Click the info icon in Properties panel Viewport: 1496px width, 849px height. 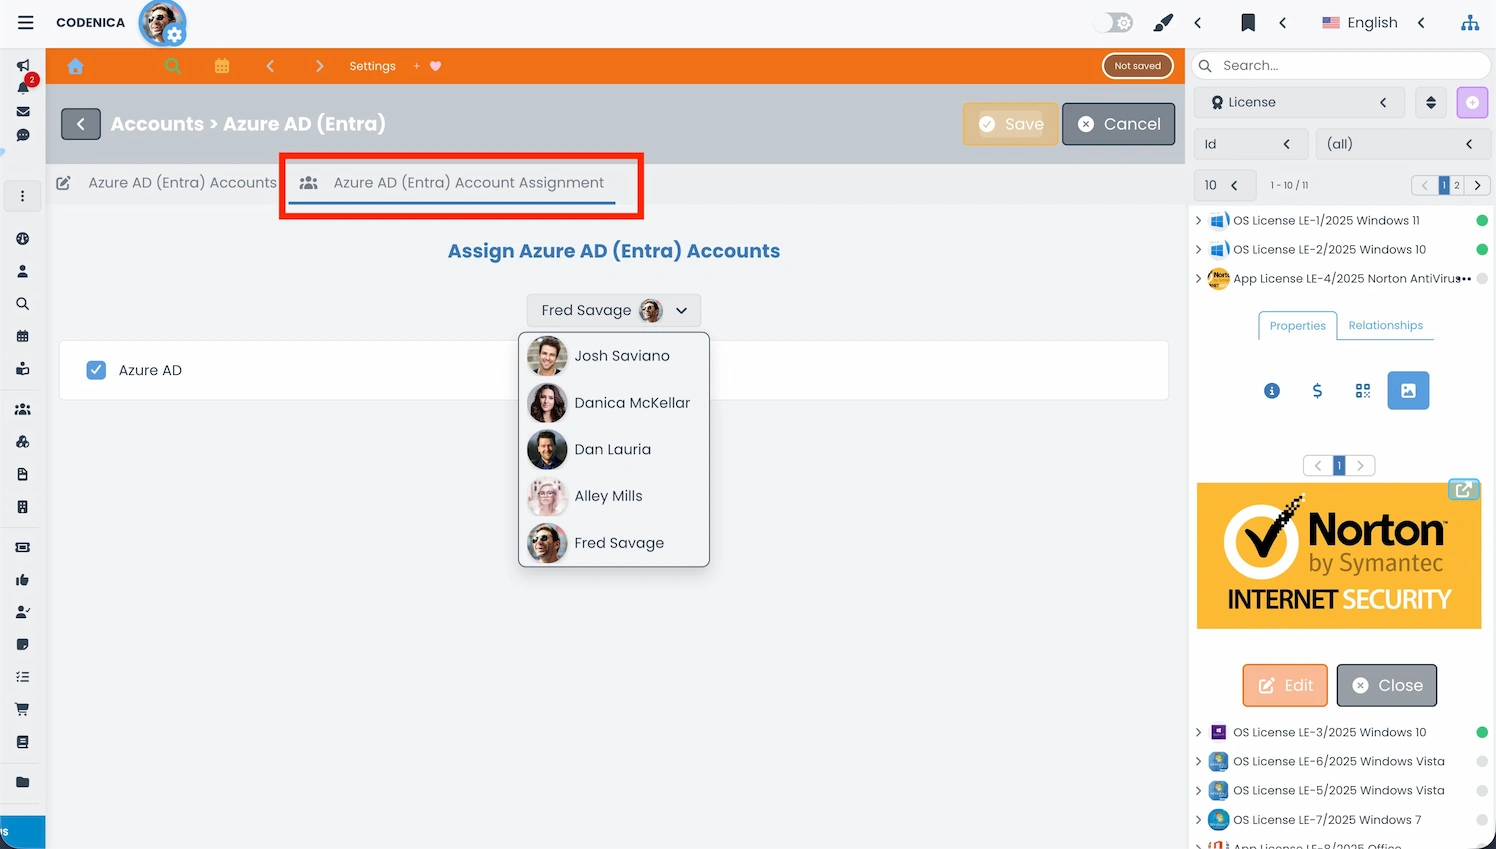point(1271,391)
